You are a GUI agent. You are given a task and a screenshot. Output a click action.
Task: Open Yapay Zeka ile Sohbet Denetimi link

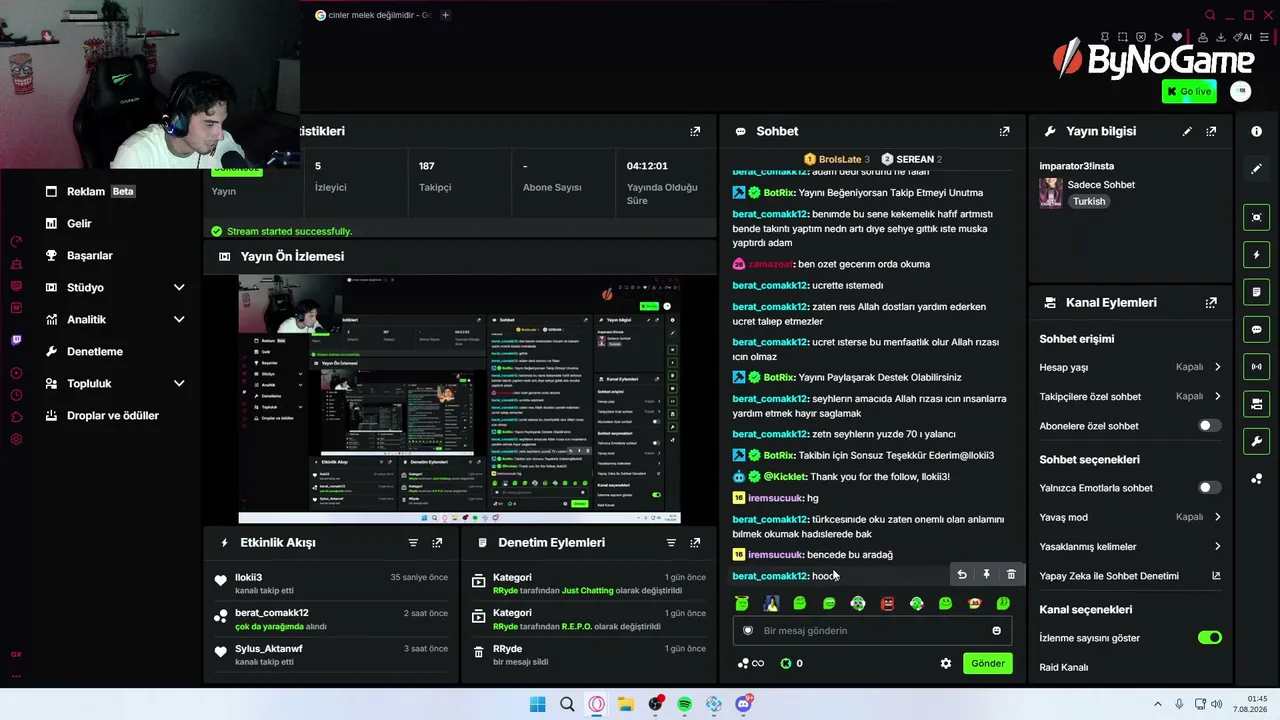pyautogui.click(x=1130, y=575)
